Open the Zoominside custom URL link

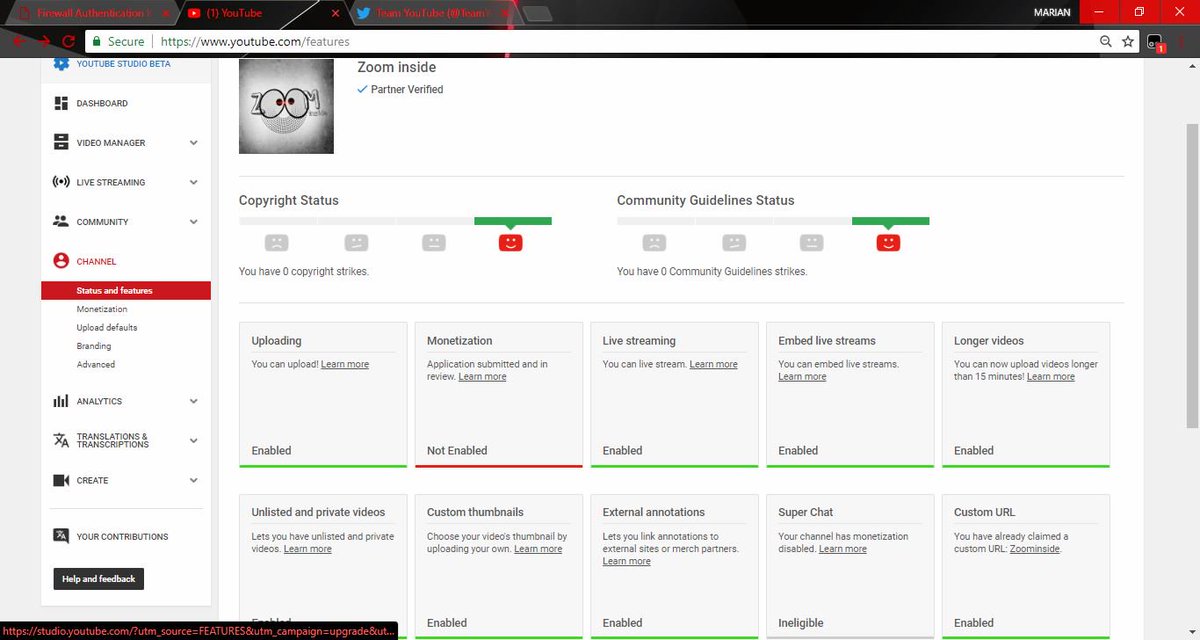point(1035,549)
